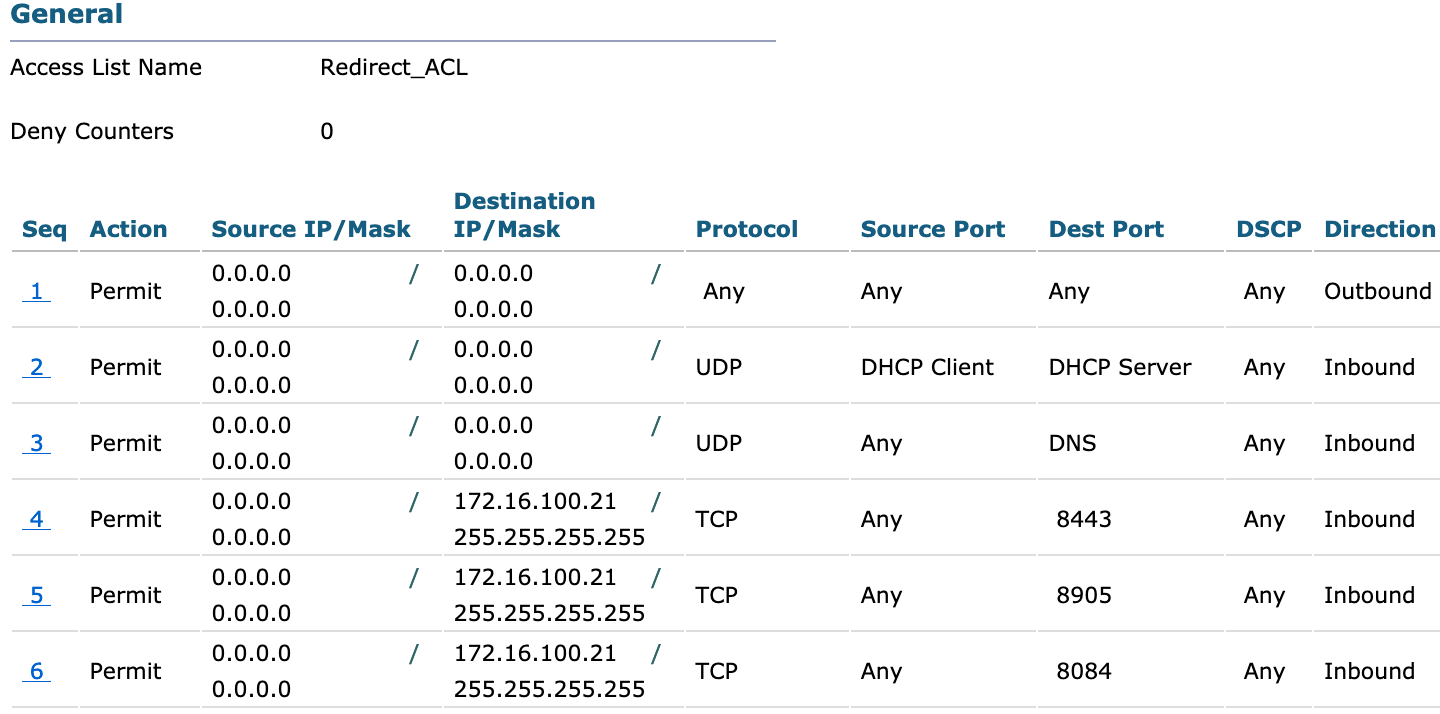1440x714 pixels.
Task: Click the Action column header
Action: pos(128,229)
